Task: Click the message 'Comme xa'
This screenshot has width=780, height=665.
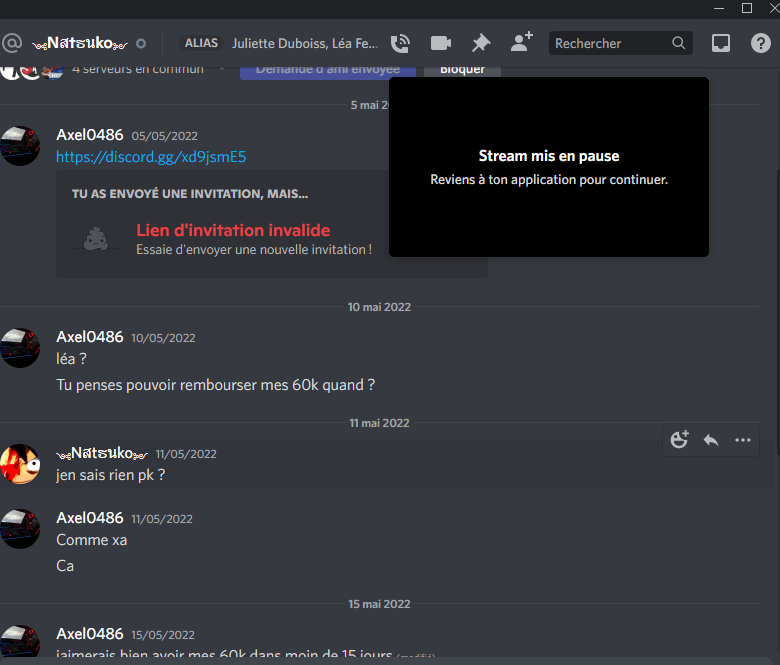Action: point(92,540)
